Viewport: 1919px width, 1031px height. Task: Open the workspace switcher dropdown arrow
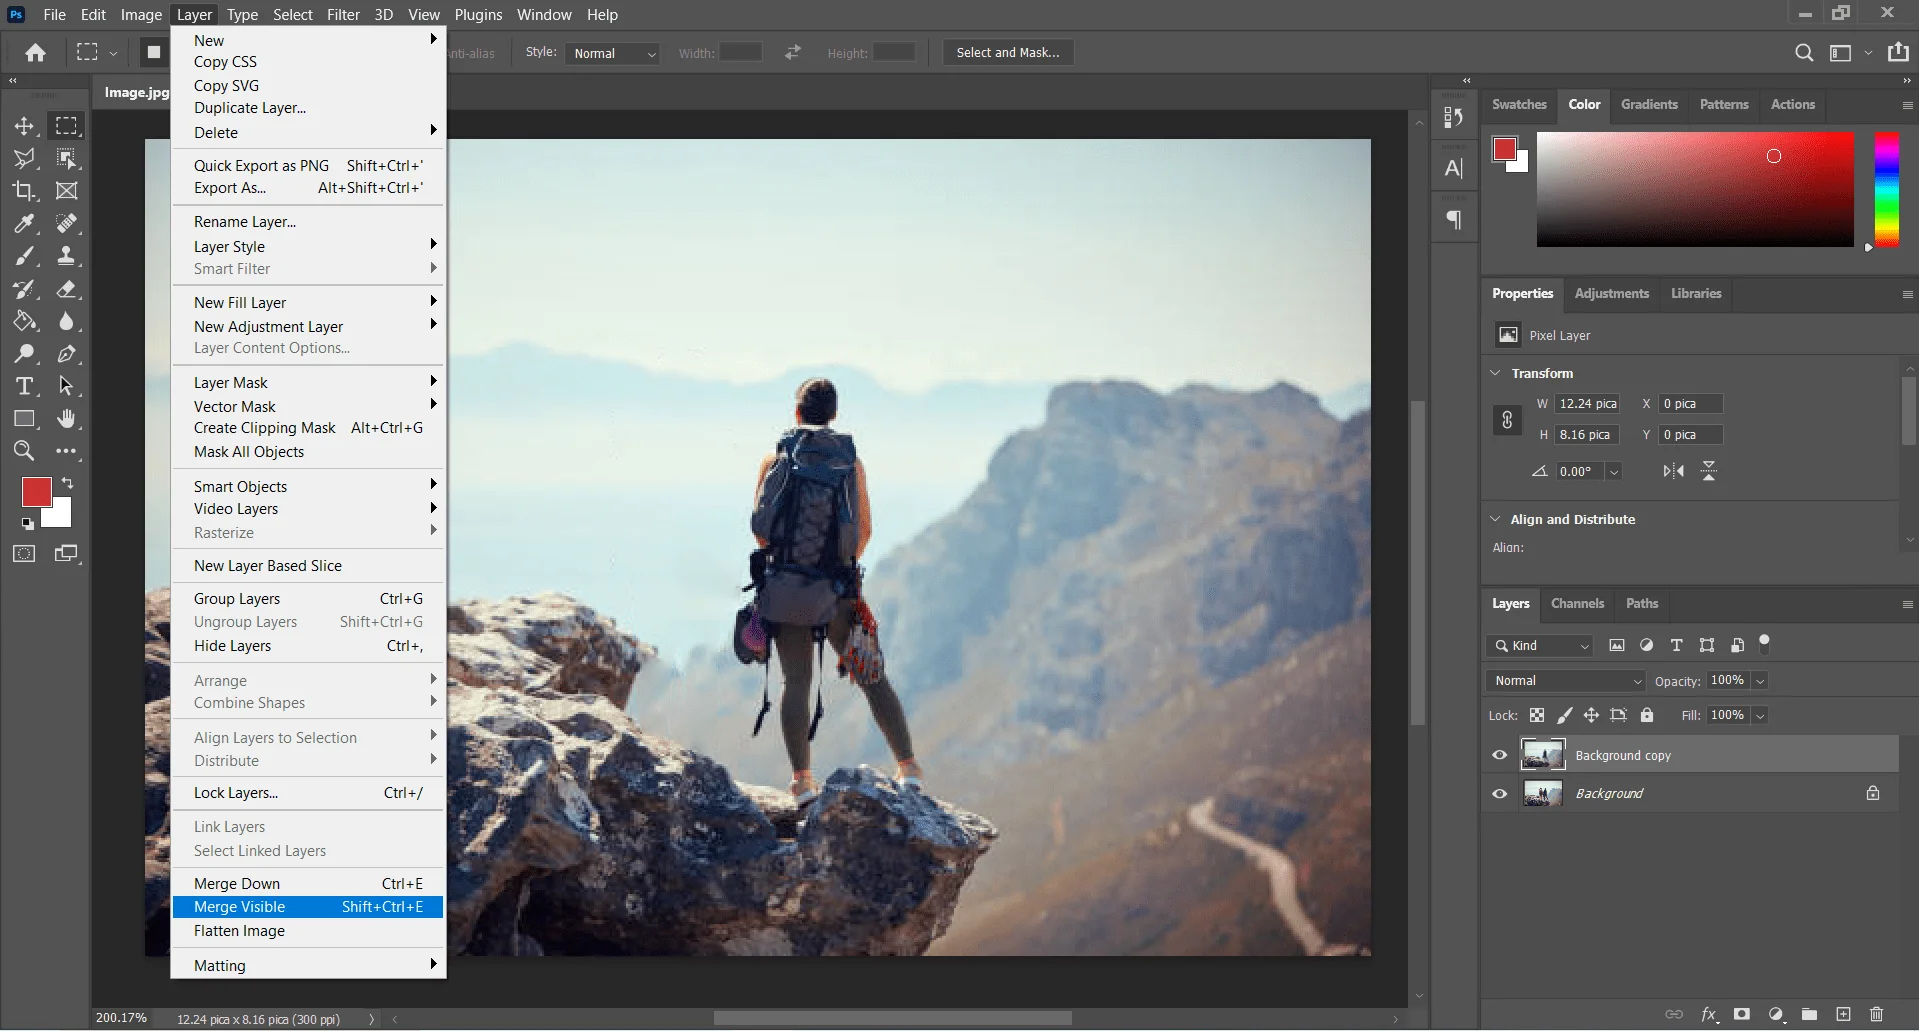pos(1868,53)
